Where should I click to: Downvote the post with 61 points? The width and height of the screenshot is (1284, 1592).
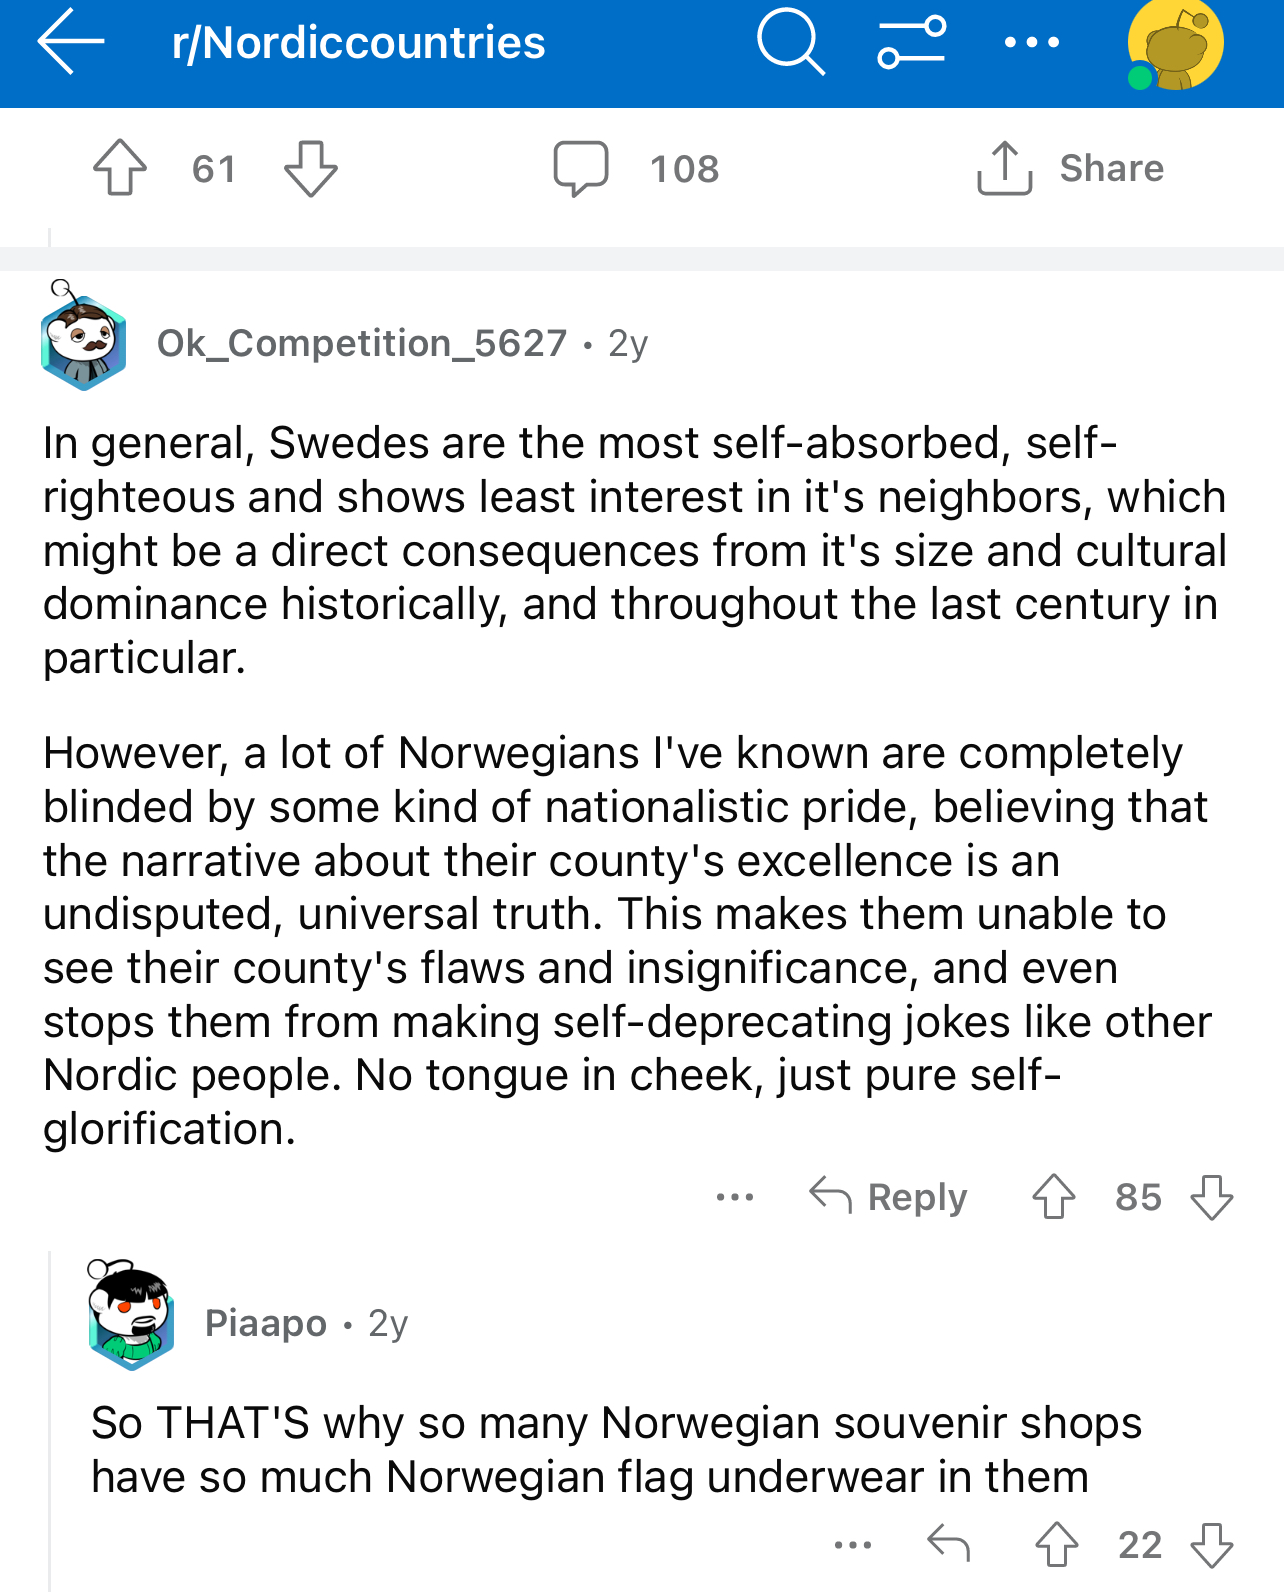pyautogui.click(x=311, y=168)
